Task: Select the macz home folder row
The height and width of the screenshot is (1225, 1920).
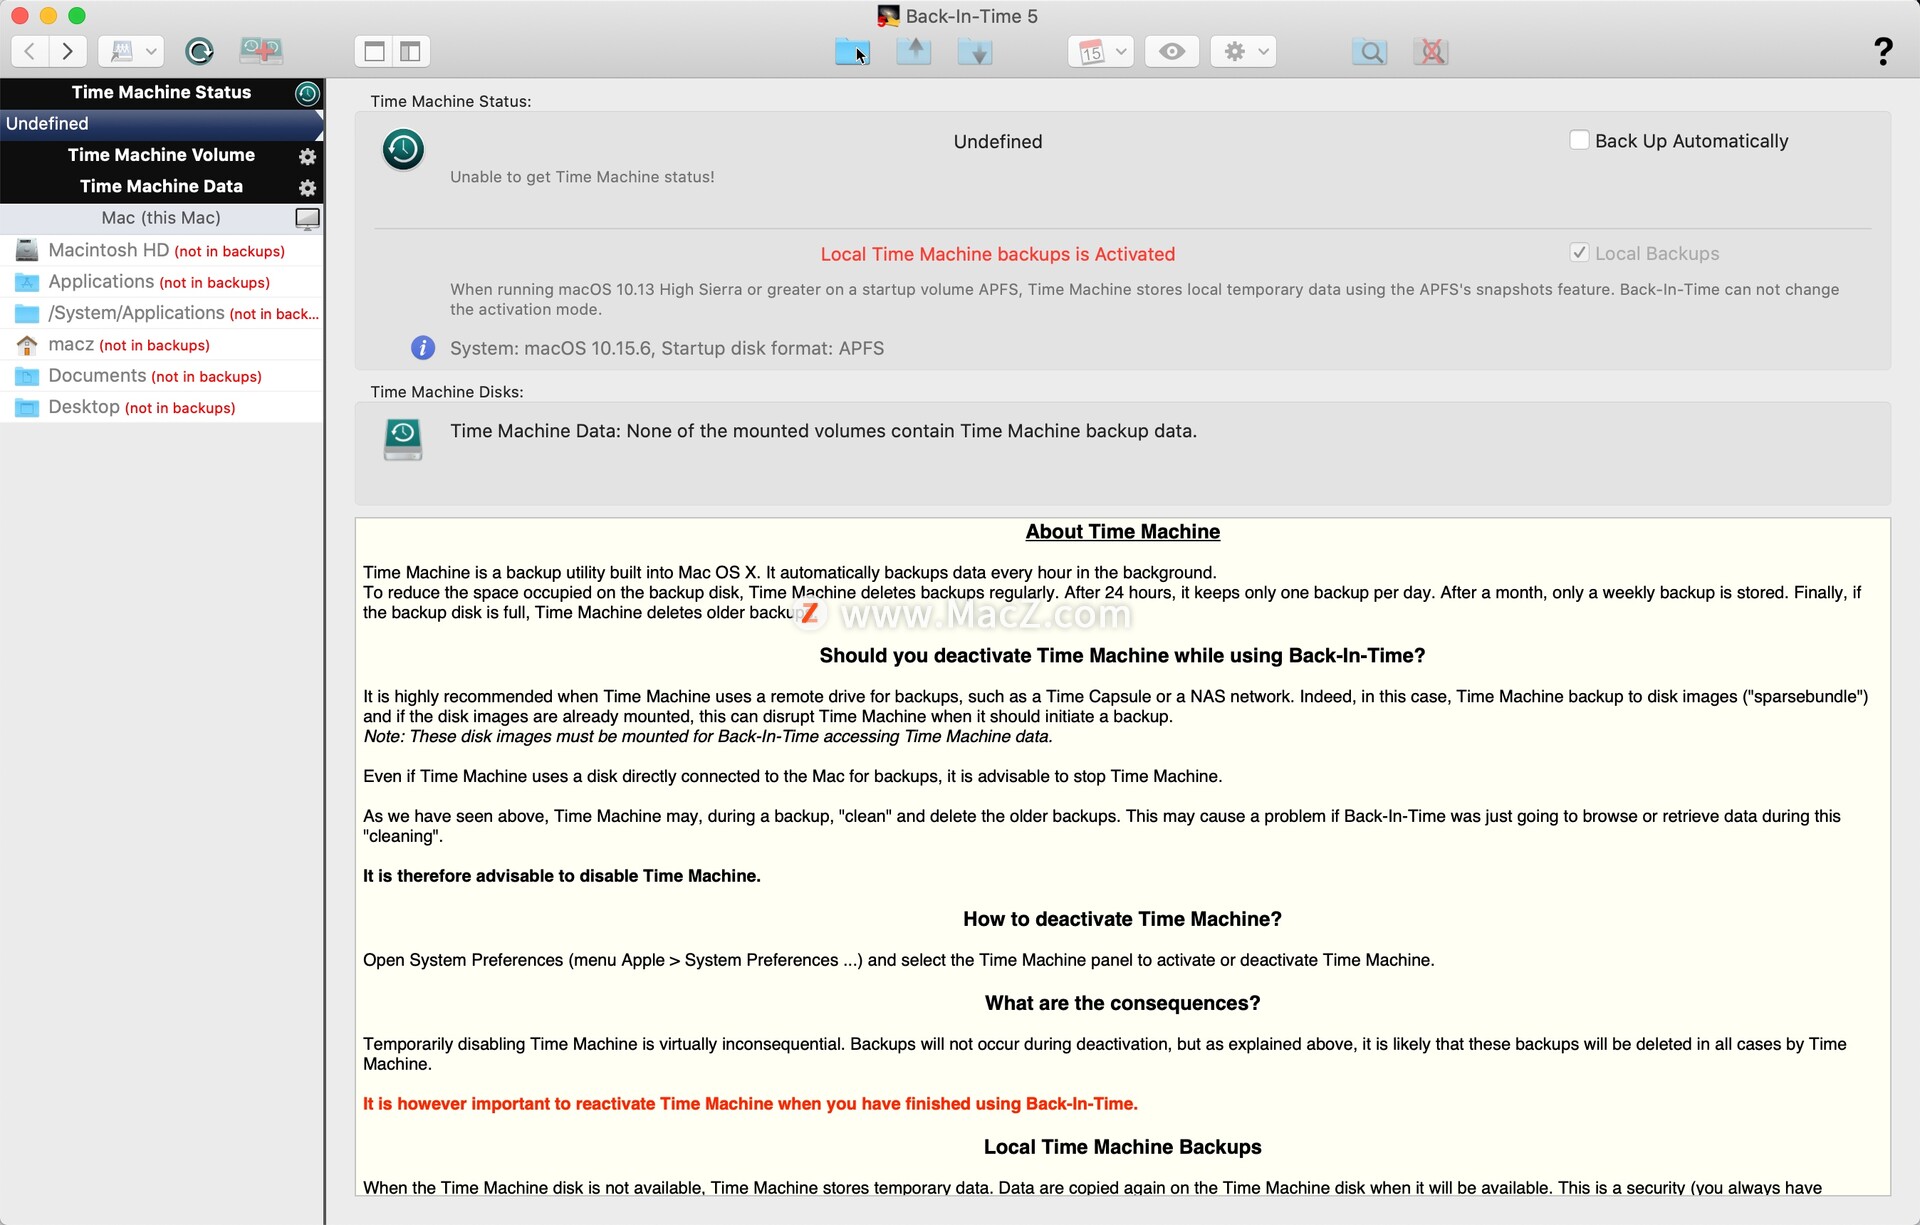Action: (x=161, y=344)
